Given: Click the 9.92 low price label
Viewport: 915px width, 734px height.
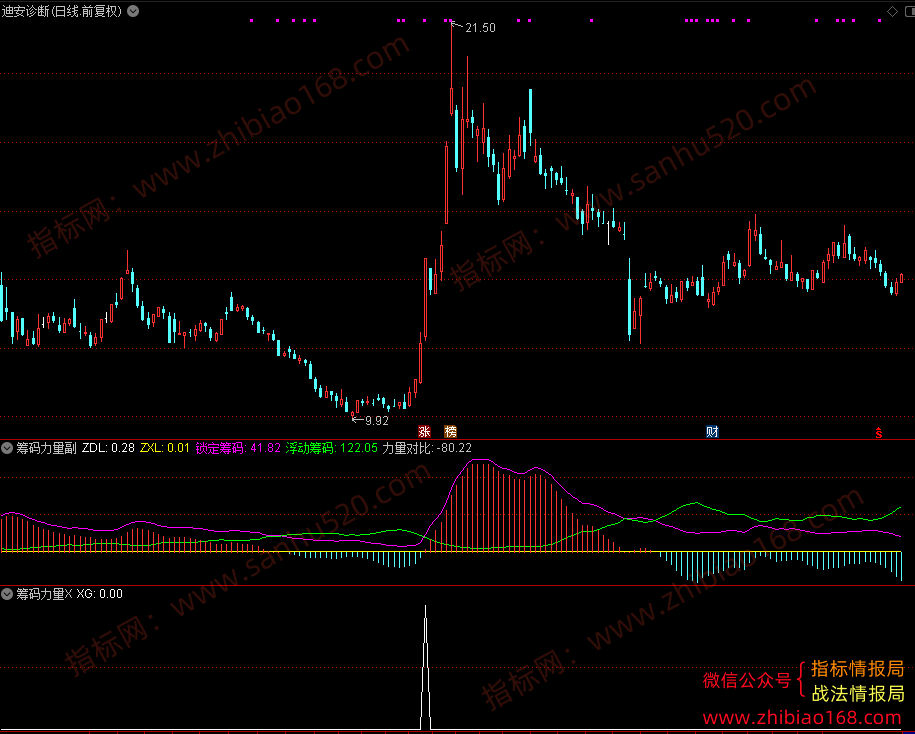Looking at the screenshot, I should pyautogui.click(x=377, y=421).
